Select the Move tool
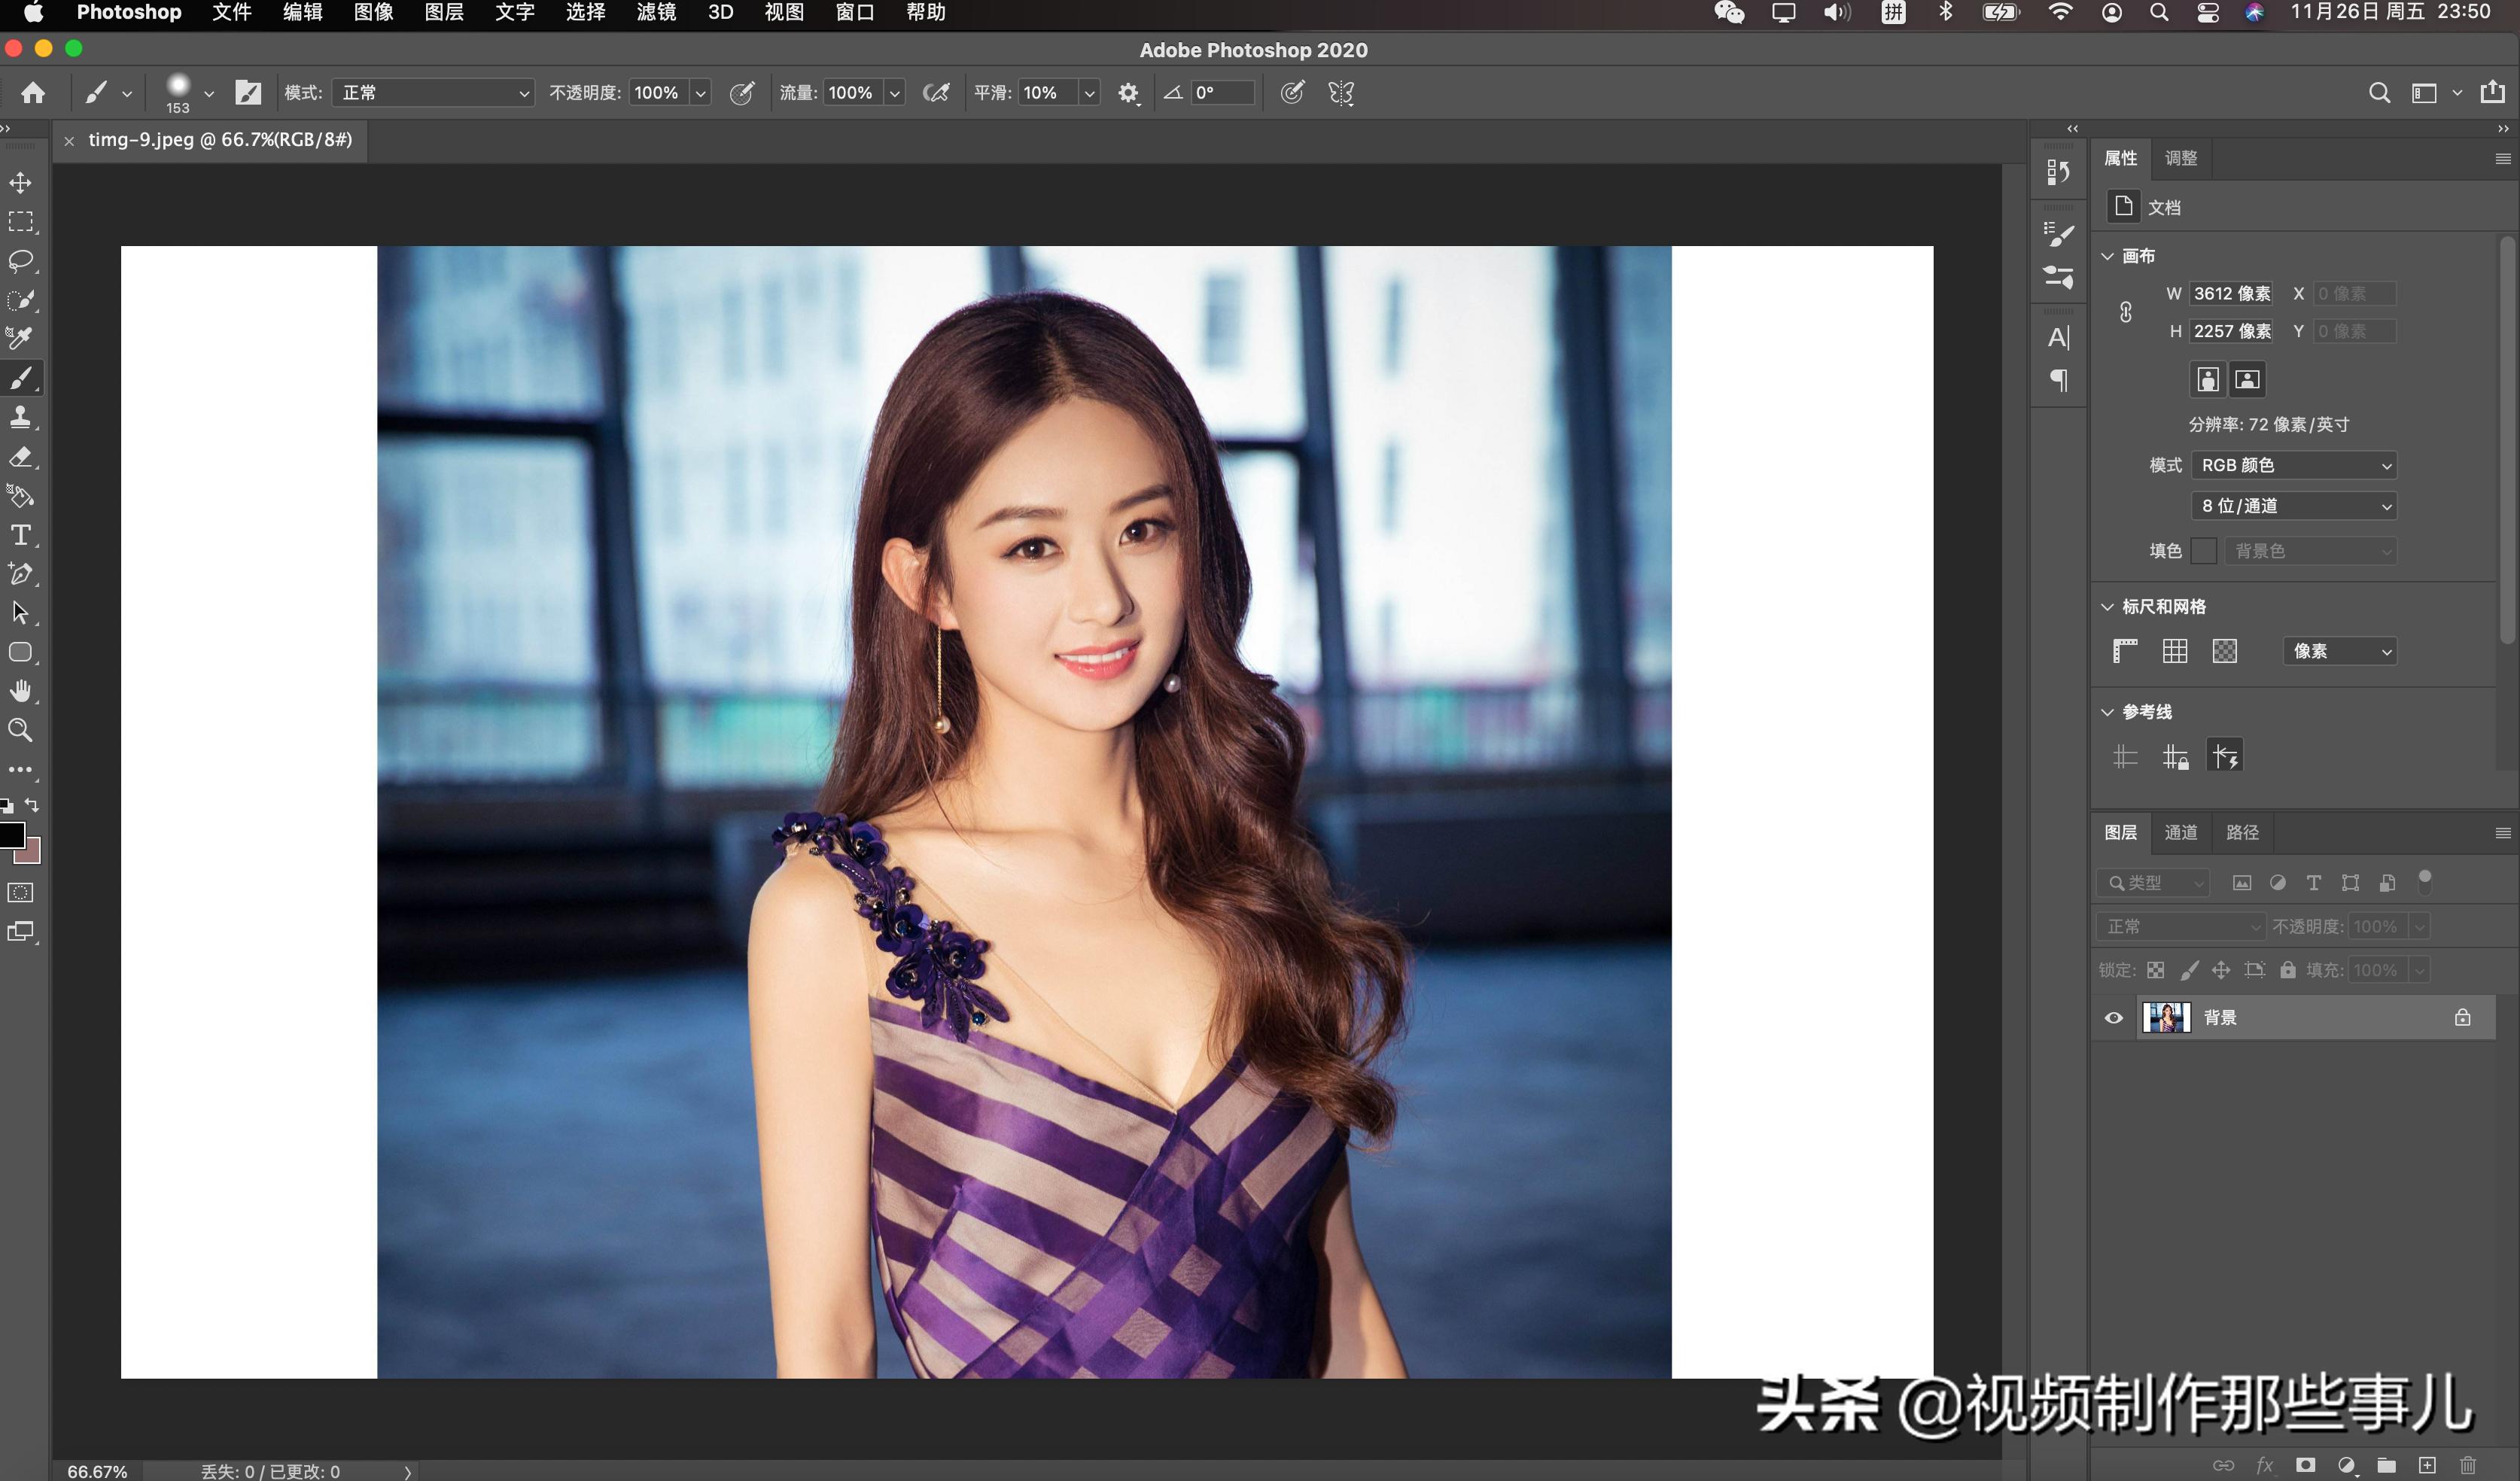2520x1481 pixels. click(x=20, y=183)
